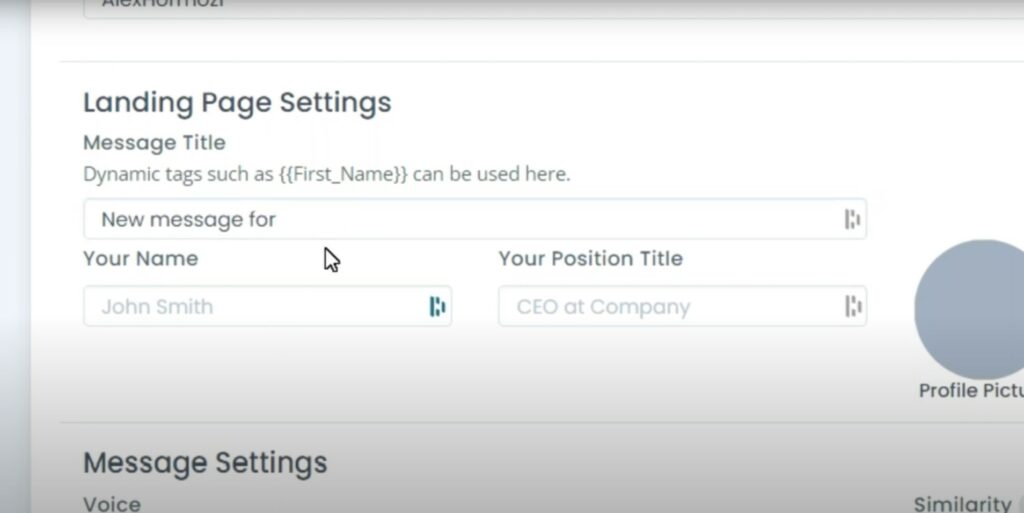The width and height of the screenshot is (1024, 513).
Task: Focus the Your Name field showing John Smith
Action: pos(267,306)
